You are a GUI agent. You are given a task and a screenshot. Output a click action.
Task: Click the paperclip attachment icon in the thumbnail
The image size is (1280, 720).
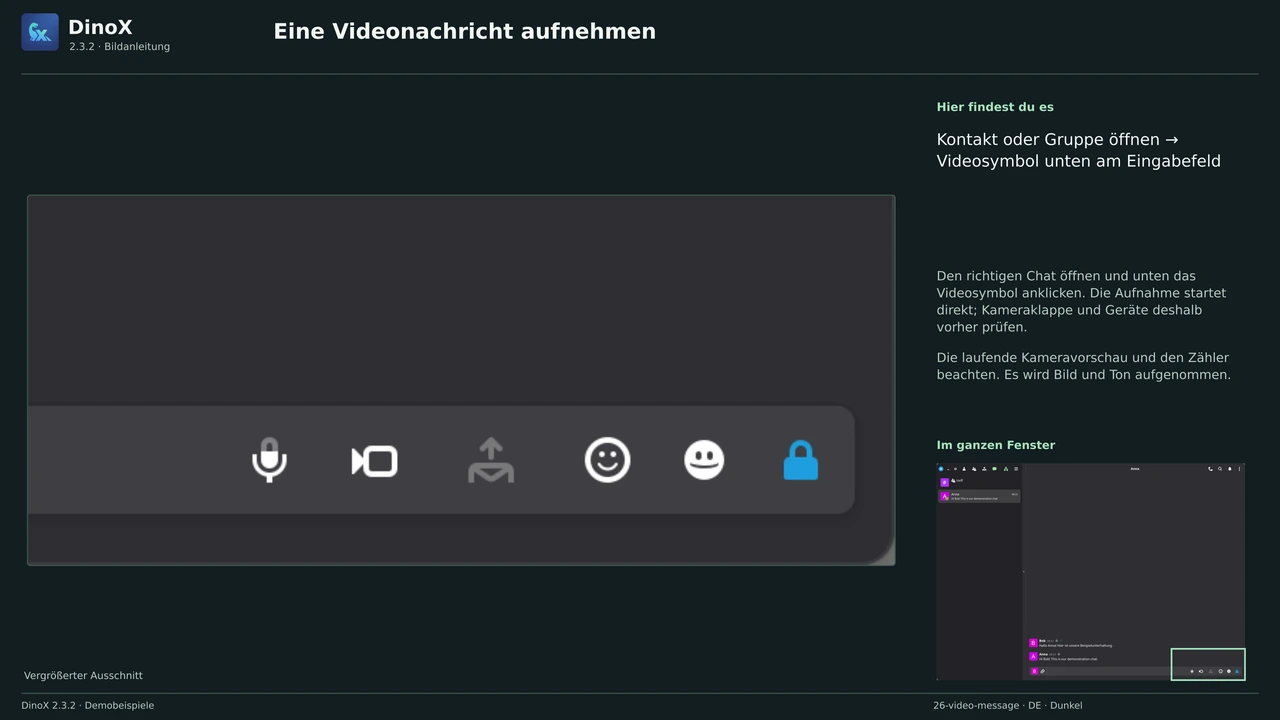click(x=1043, y=671)
